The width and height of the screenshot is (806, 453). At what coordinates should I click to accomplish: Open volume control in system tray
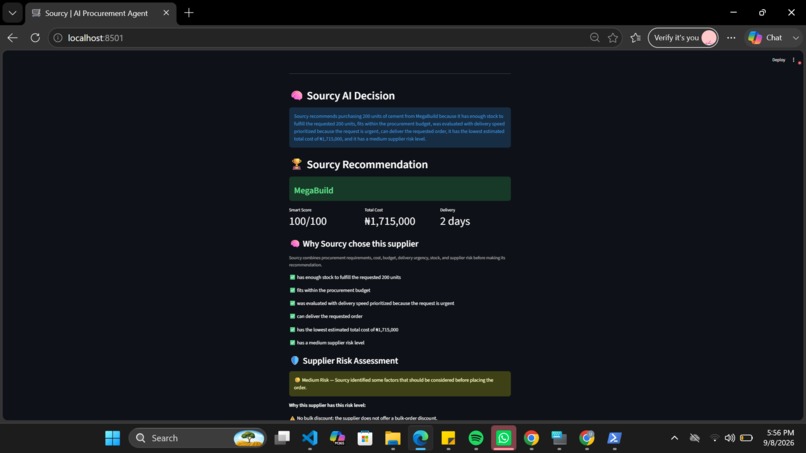[730, 438]
